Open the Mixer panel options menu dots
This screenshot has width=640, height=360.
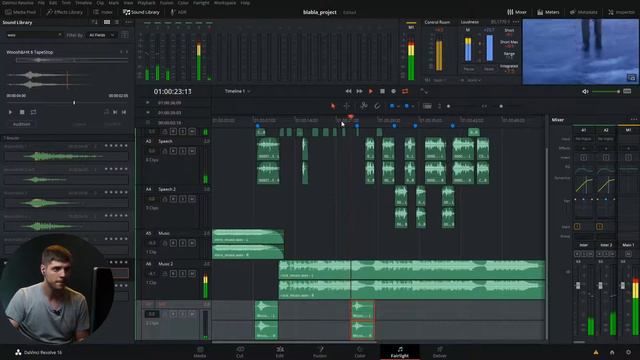(633, 120)
